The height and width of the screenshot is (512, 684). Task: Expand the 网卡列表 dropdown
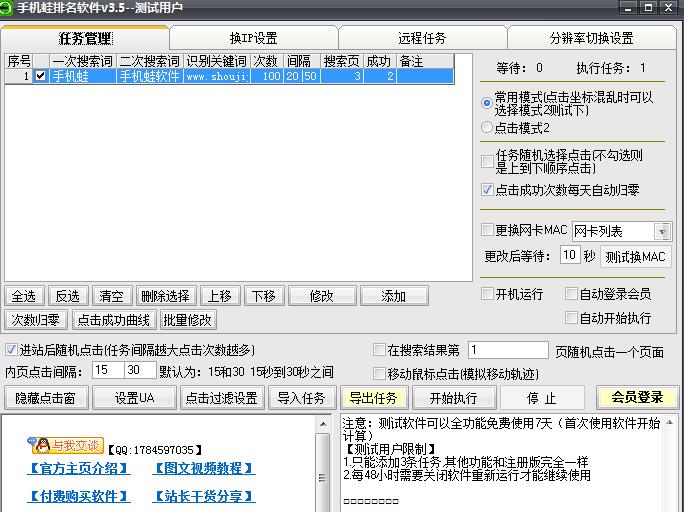[663, 231]
